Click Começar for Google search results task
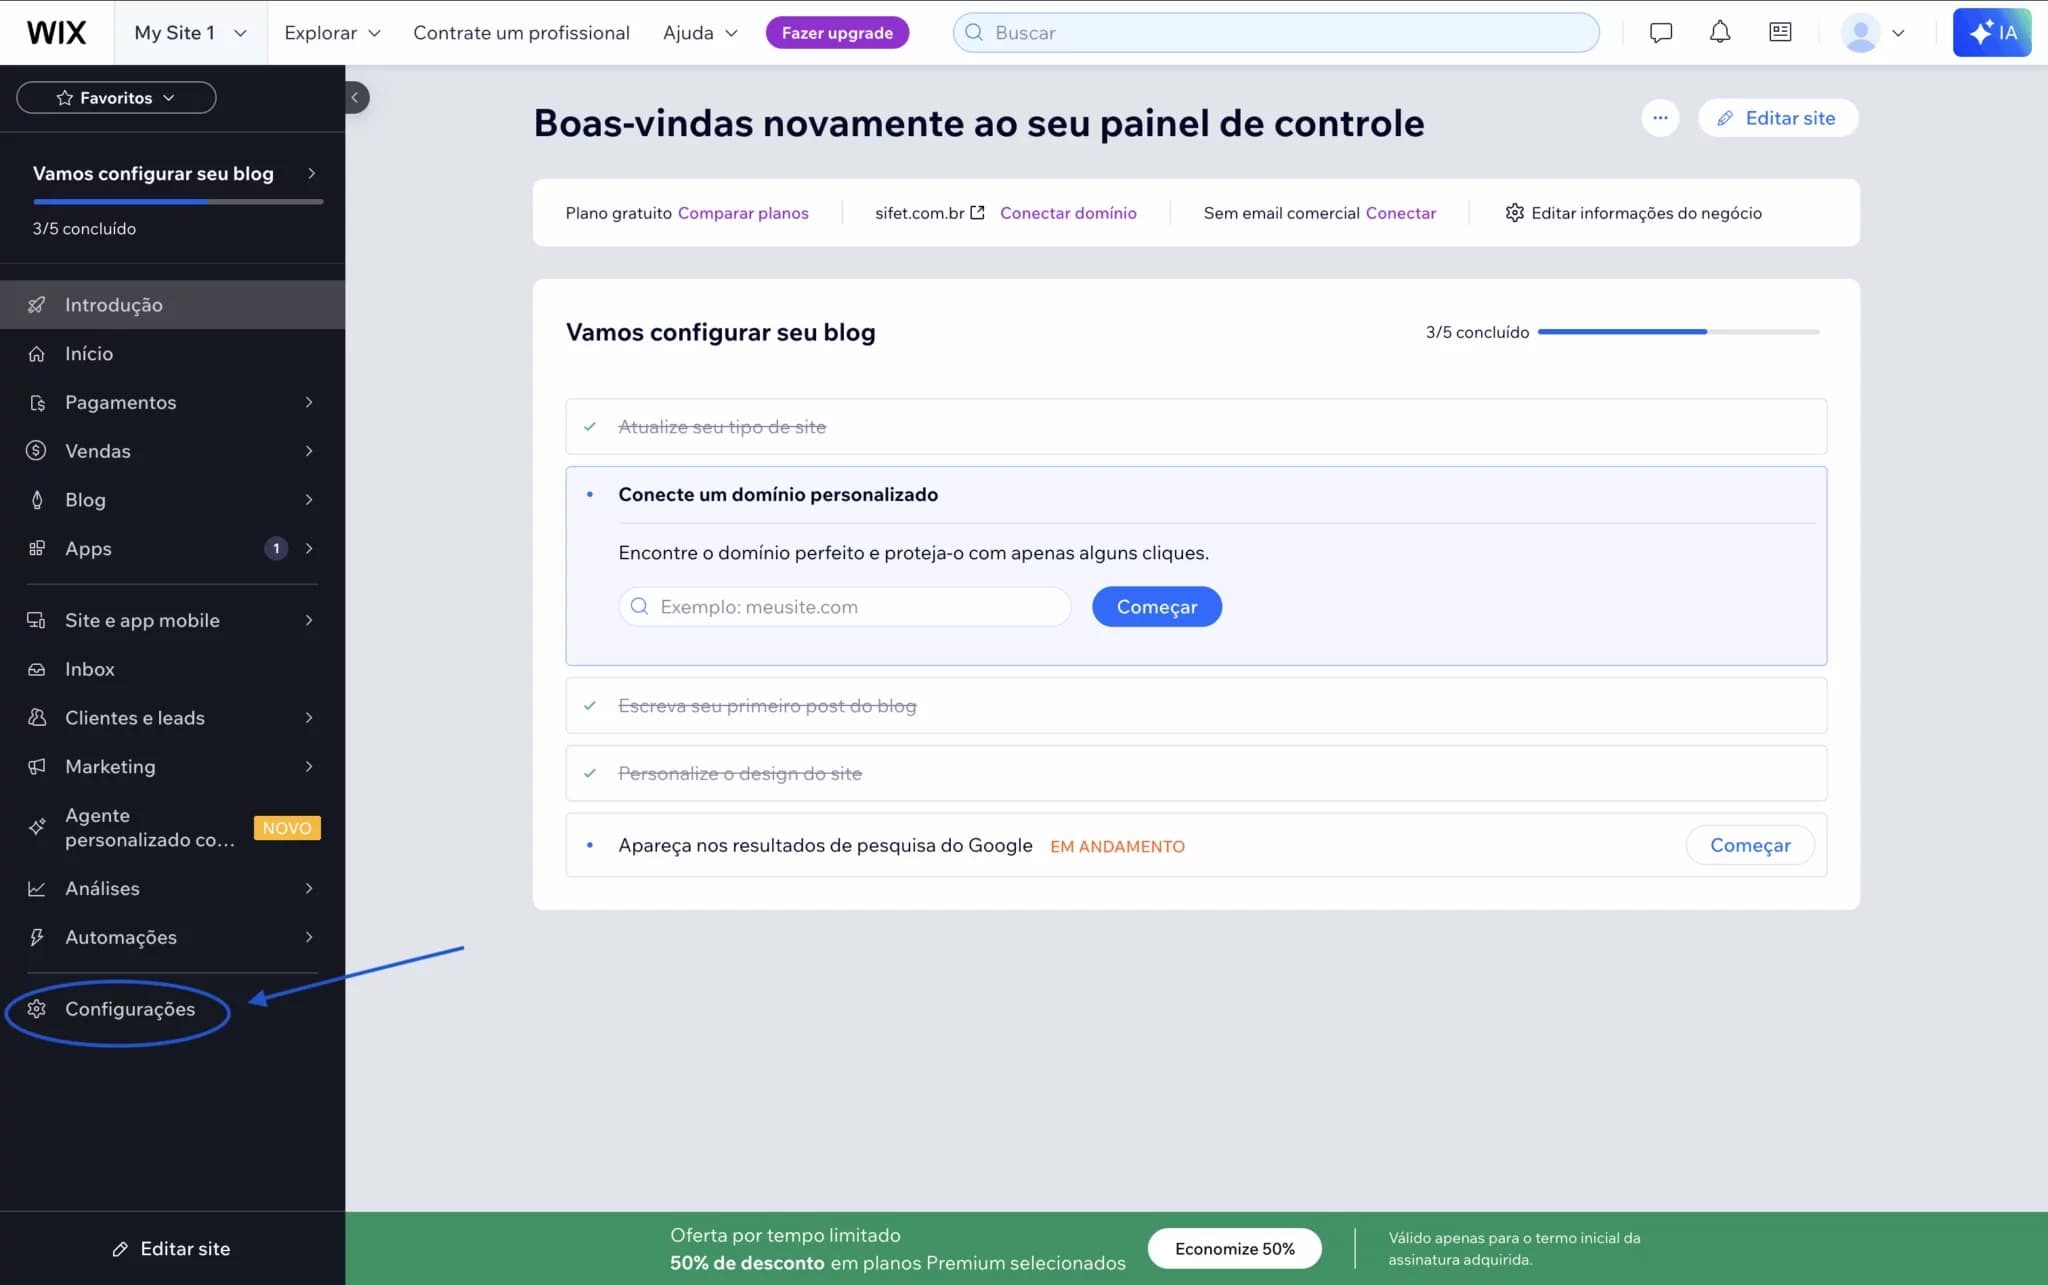 point(1749,845)
